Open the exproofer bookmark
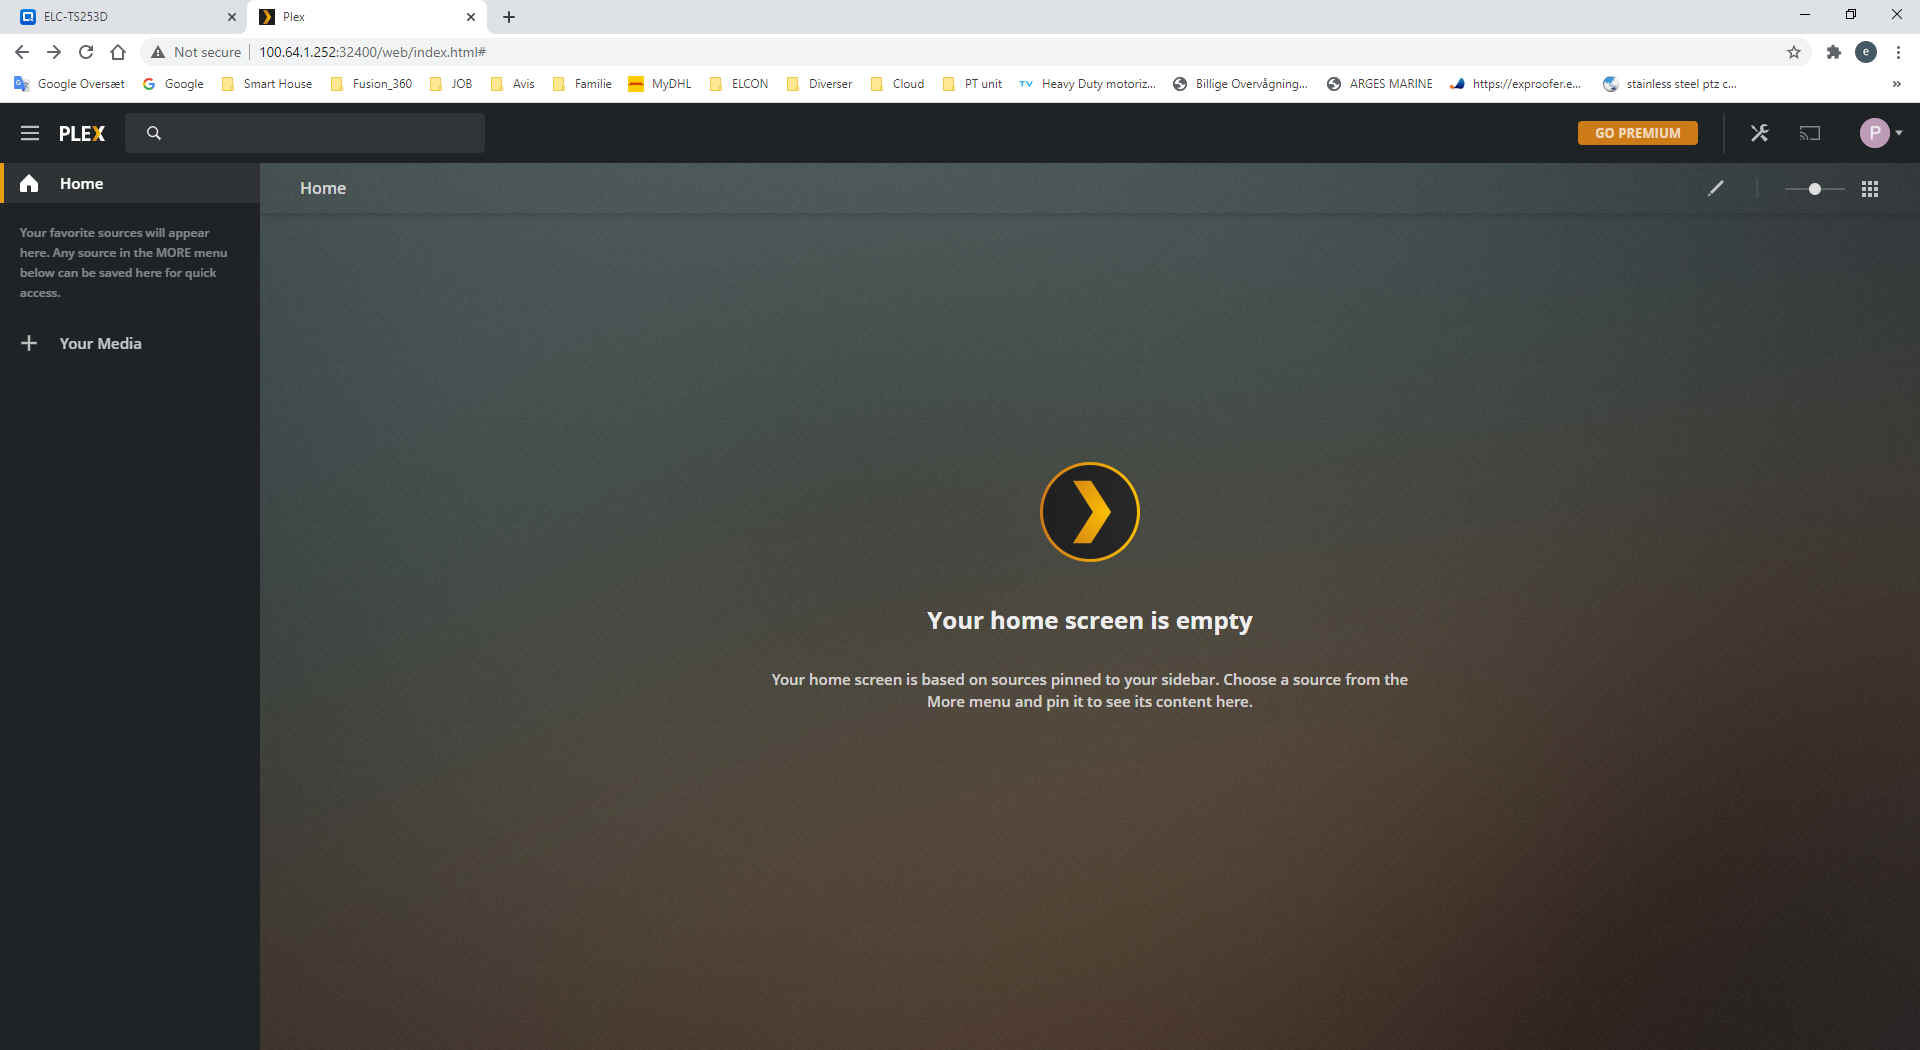Viewport: 1920px width, 1050px height. 1516,84
